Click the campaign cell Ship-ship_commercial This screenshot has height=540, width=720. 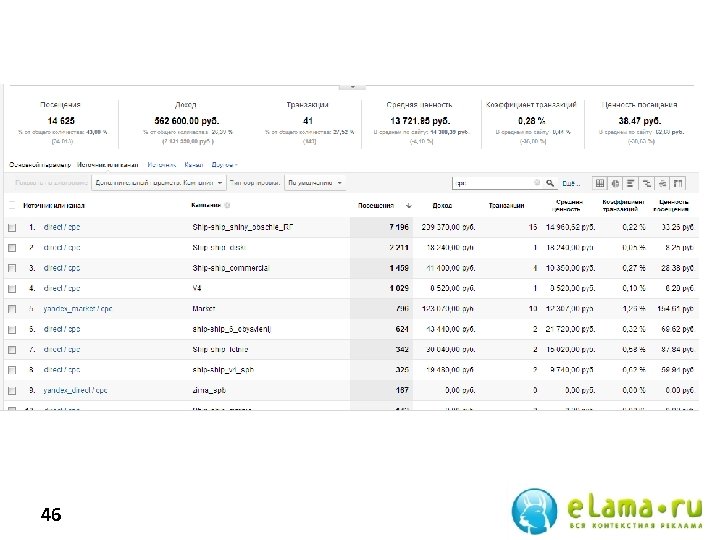pyautogui.click(x=231, y=268)
